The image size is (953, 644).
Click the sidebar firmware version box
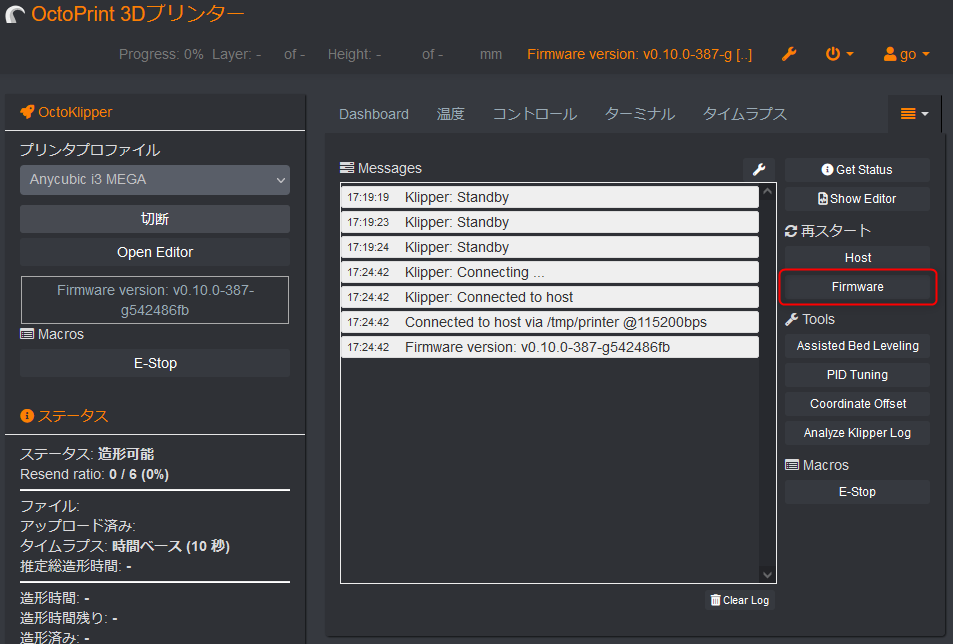pos(155,300)
